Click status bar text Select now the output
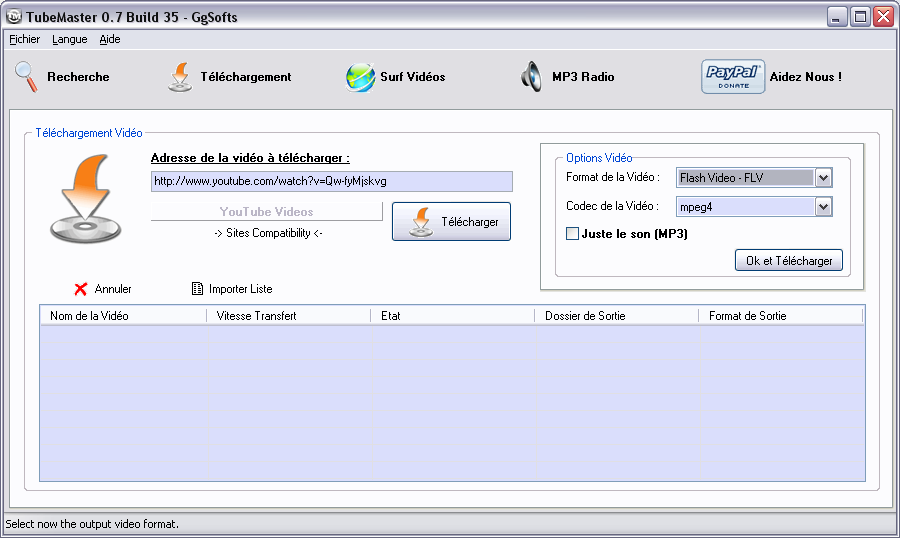Image resolution: width=900 pixels, height=538 pixels. click(x=92, y=524)
